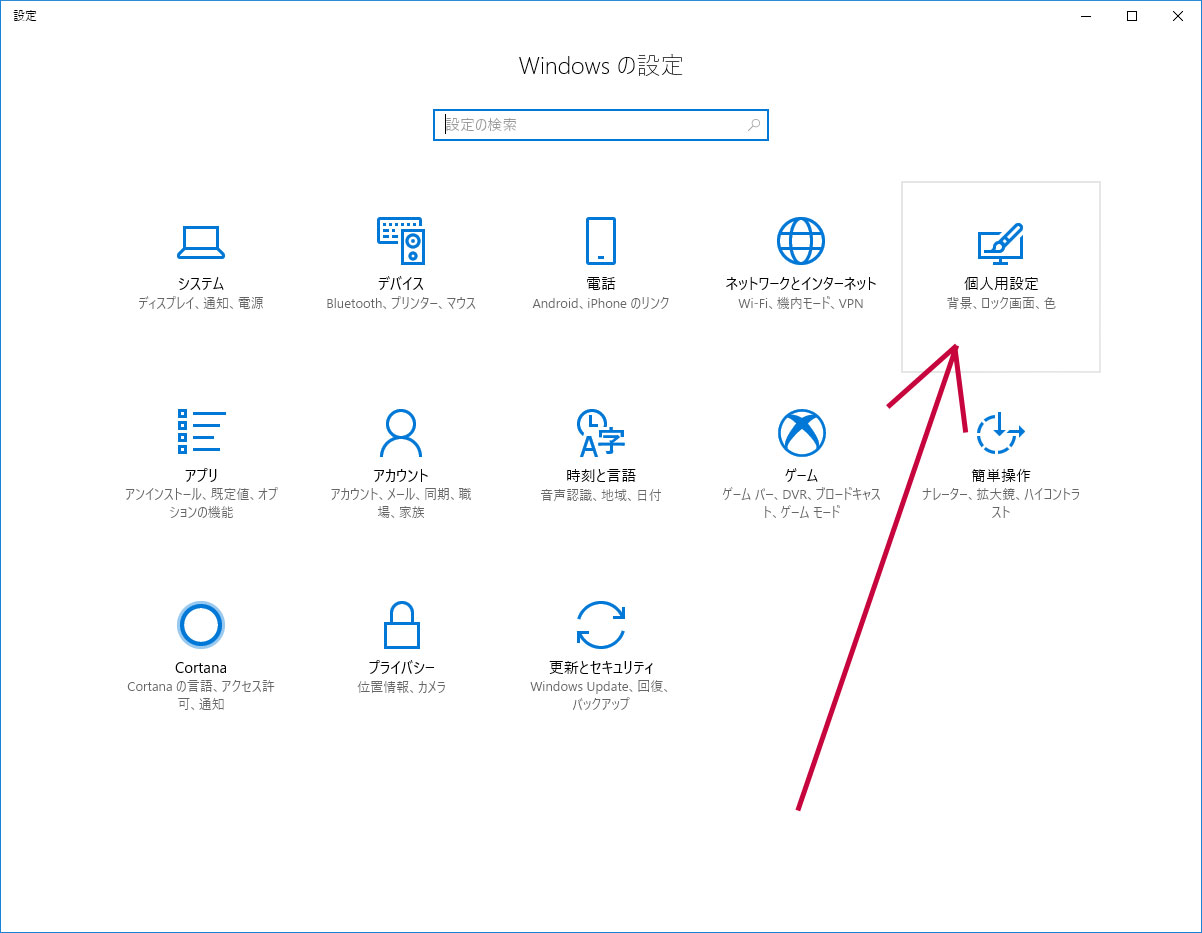The height and width of the screenshot is (933, 1202).
Task: Open the 更新とセキュリティ sync arrows icon
Action: (x=601, y=625)
